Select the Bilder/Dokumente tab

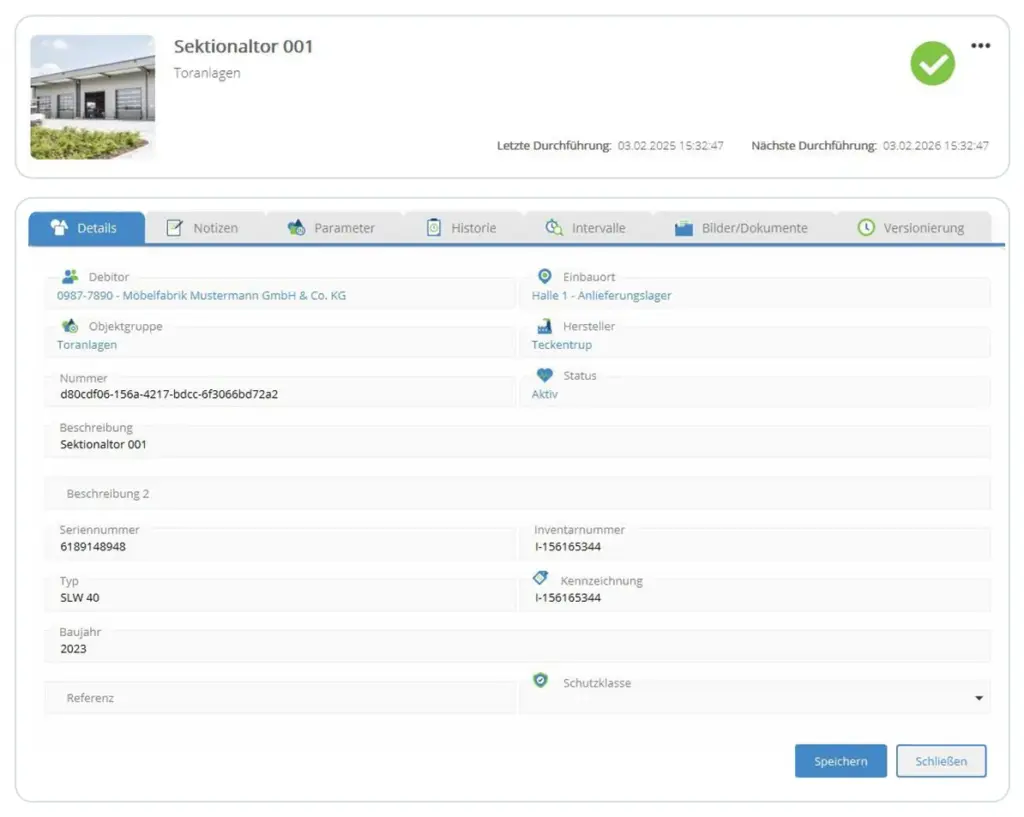point(741,228)
